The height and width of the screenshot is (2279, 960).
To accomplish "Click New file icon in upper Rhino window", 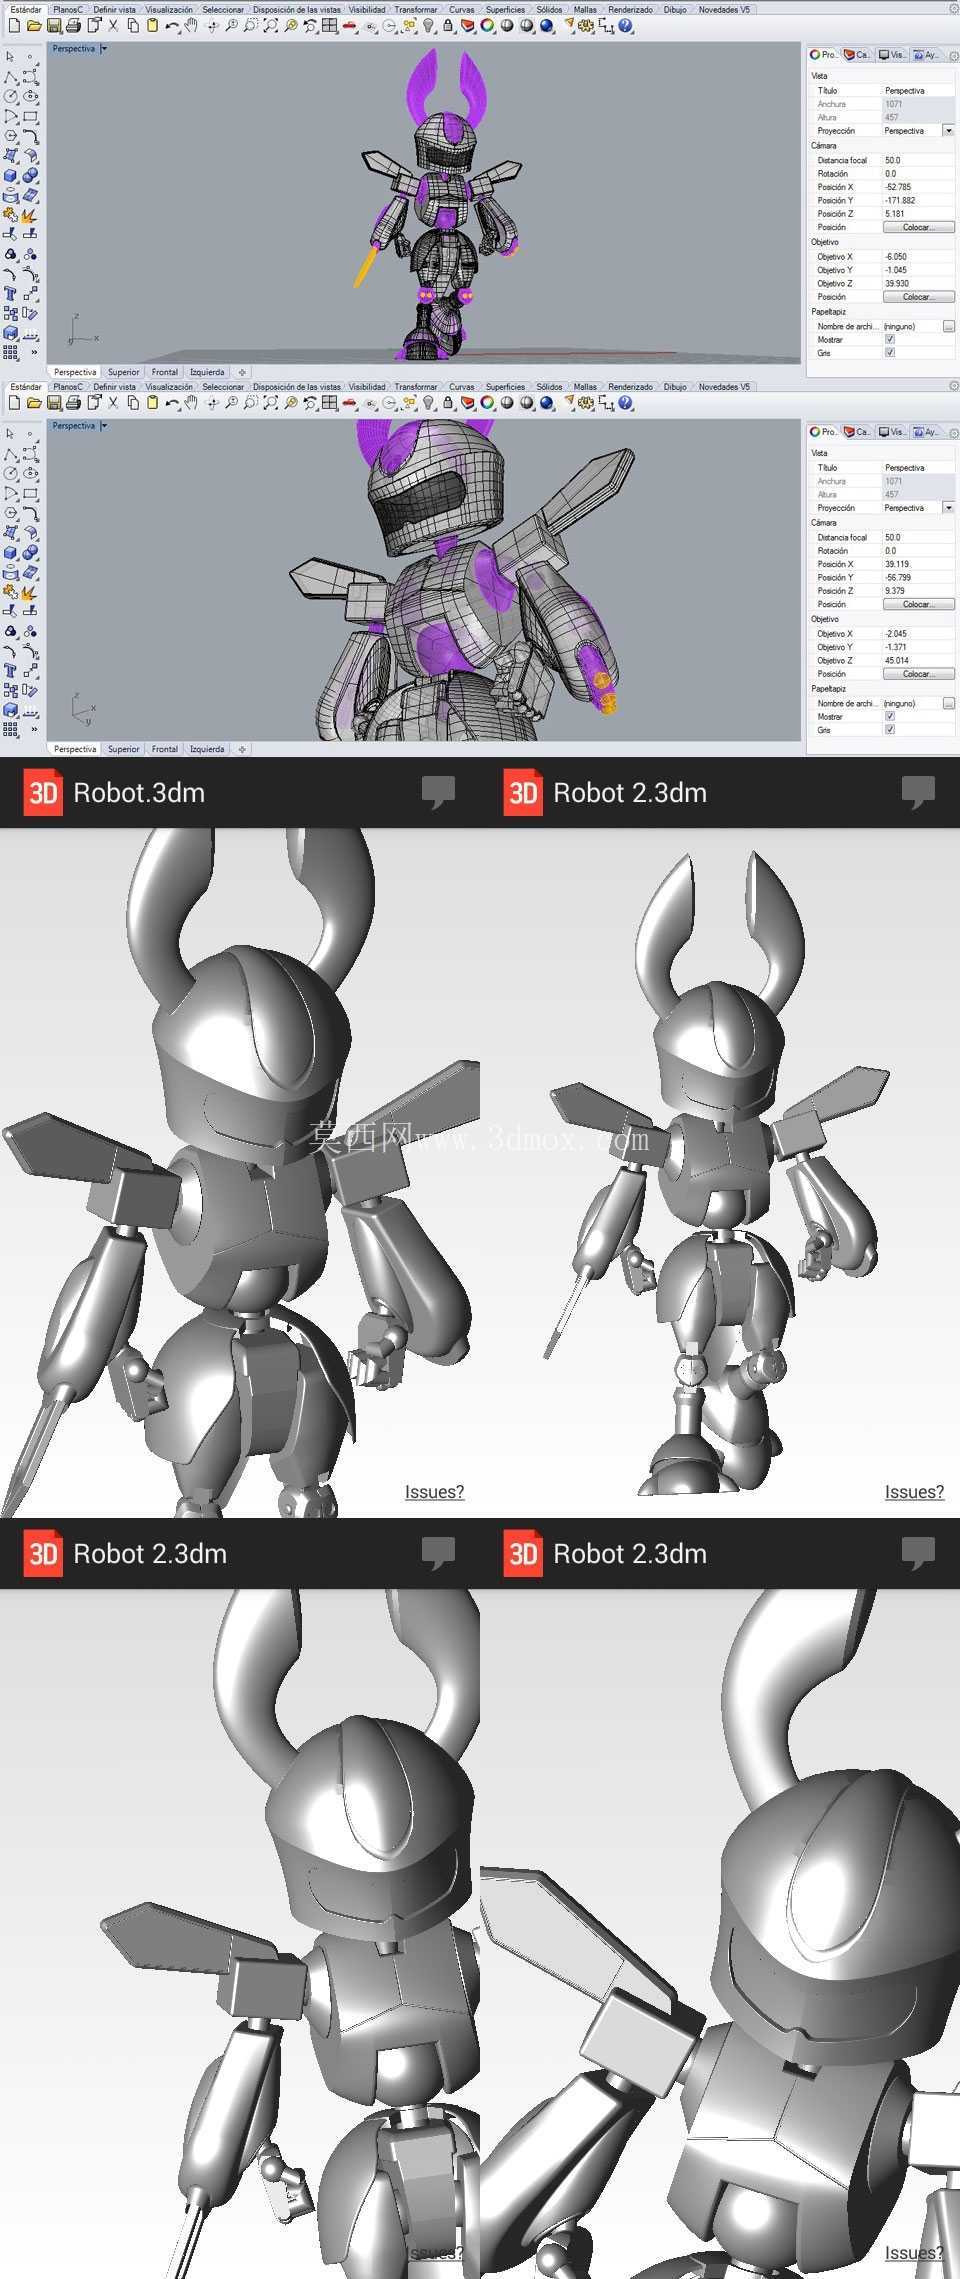I will coord(14,26).
